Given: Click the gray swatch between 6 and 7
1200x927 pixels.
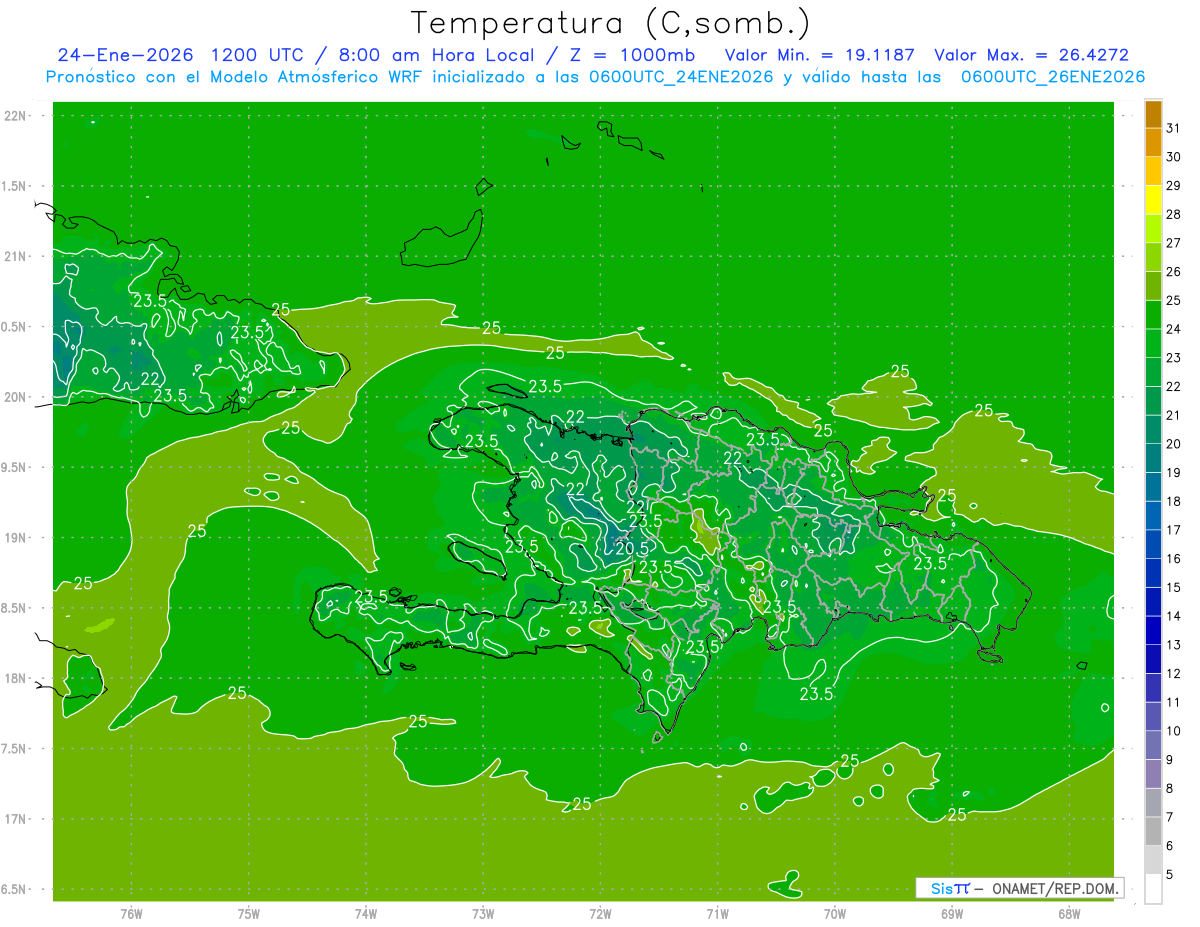Looking at the screenshot, I should [x=1153, y=832].
